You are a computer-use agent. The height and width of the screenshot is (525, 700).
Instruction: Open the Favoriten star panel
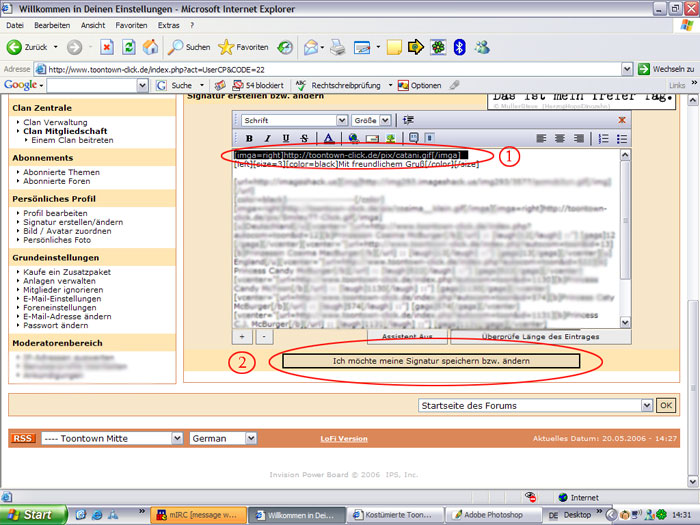[243, 47]
